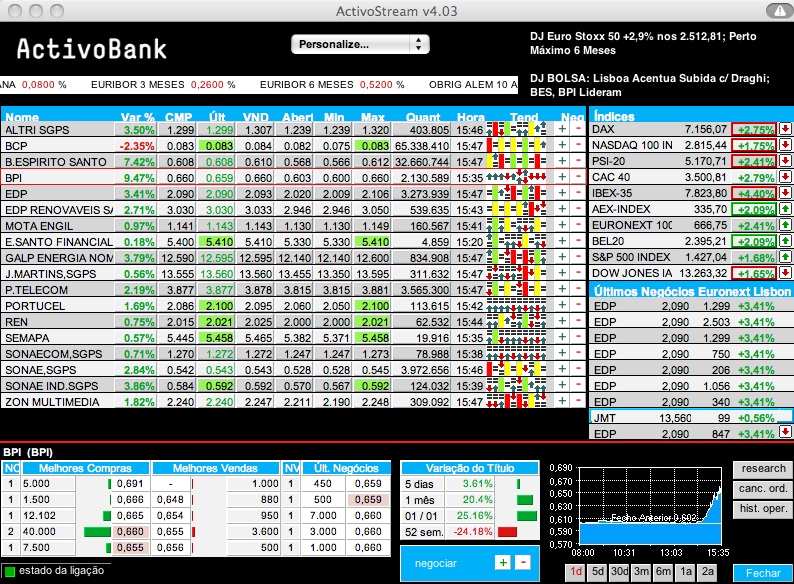794x584 pixels.
Task: Click the plus icon for B.ESPIRITO SANTO
Action: point(562,161)
